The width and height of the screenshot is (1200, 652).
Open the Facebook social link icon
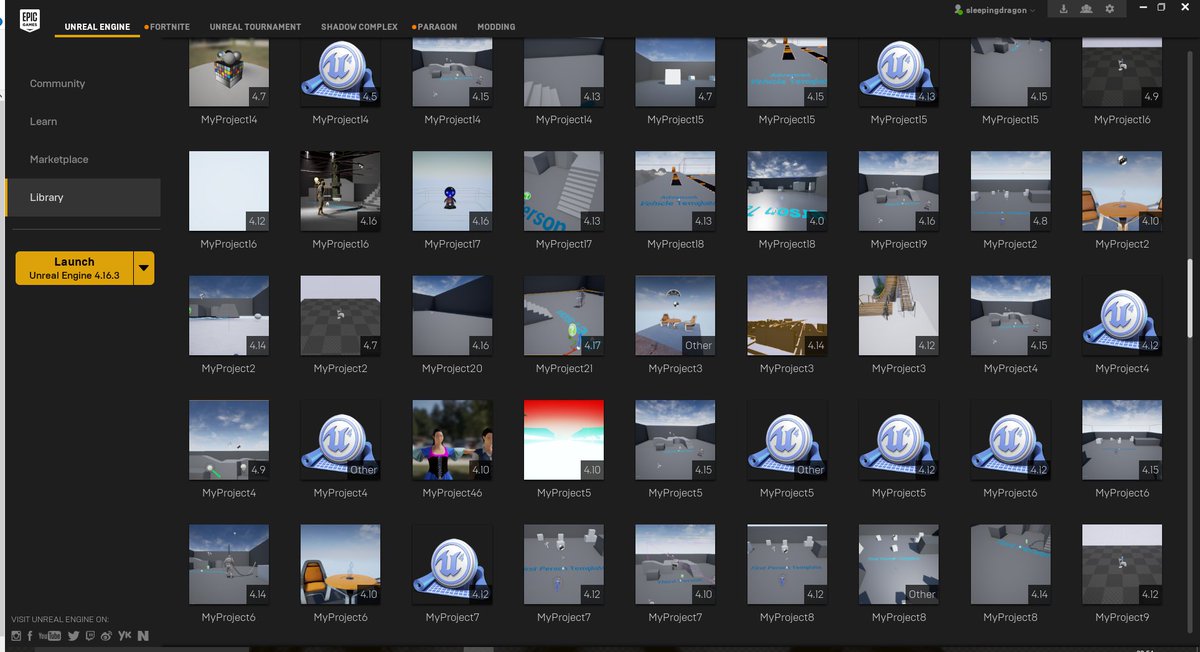pos(30,635)
